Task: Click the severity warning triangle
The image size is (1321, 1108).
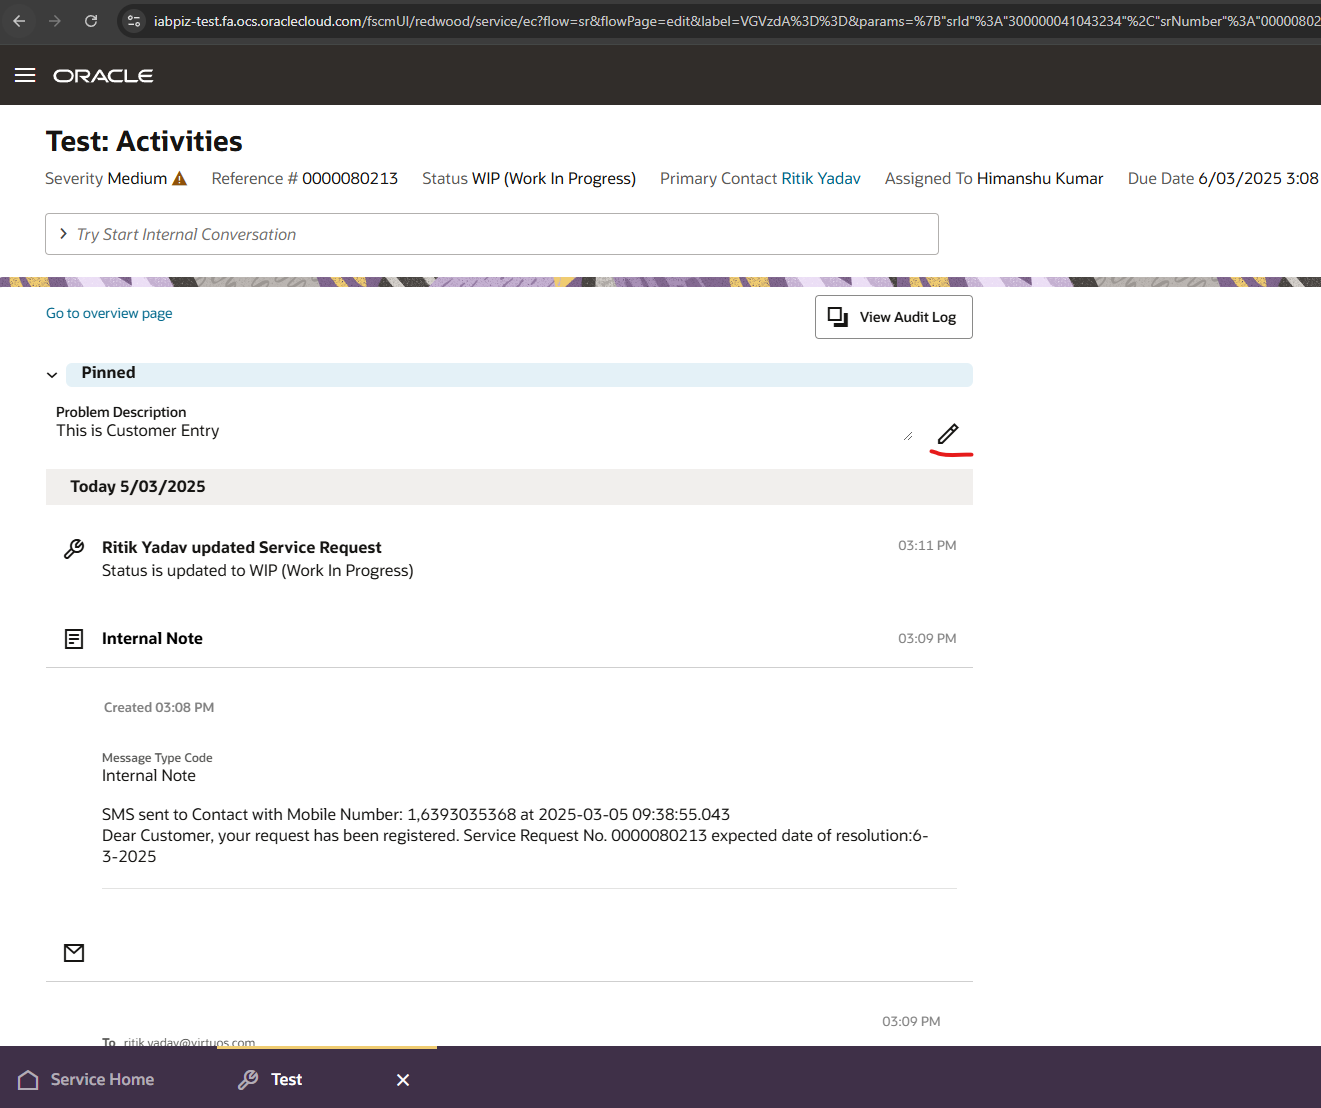Action: [180, 178]
